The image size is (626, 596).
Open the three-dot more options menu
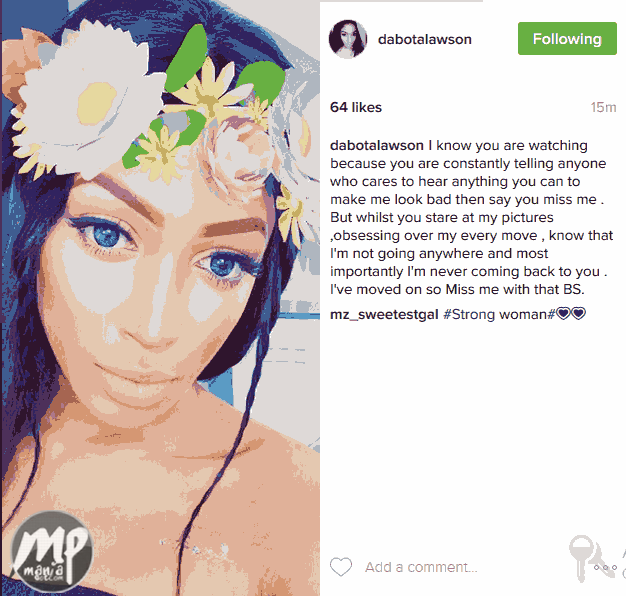pos(605,567)
